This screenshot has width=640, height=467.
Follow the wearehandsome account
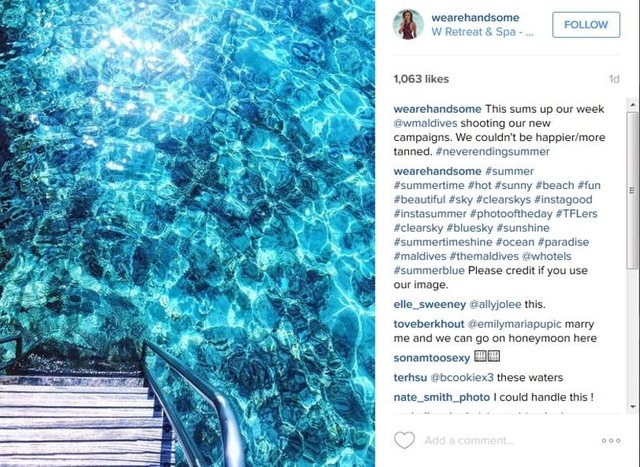click(586, 24)
